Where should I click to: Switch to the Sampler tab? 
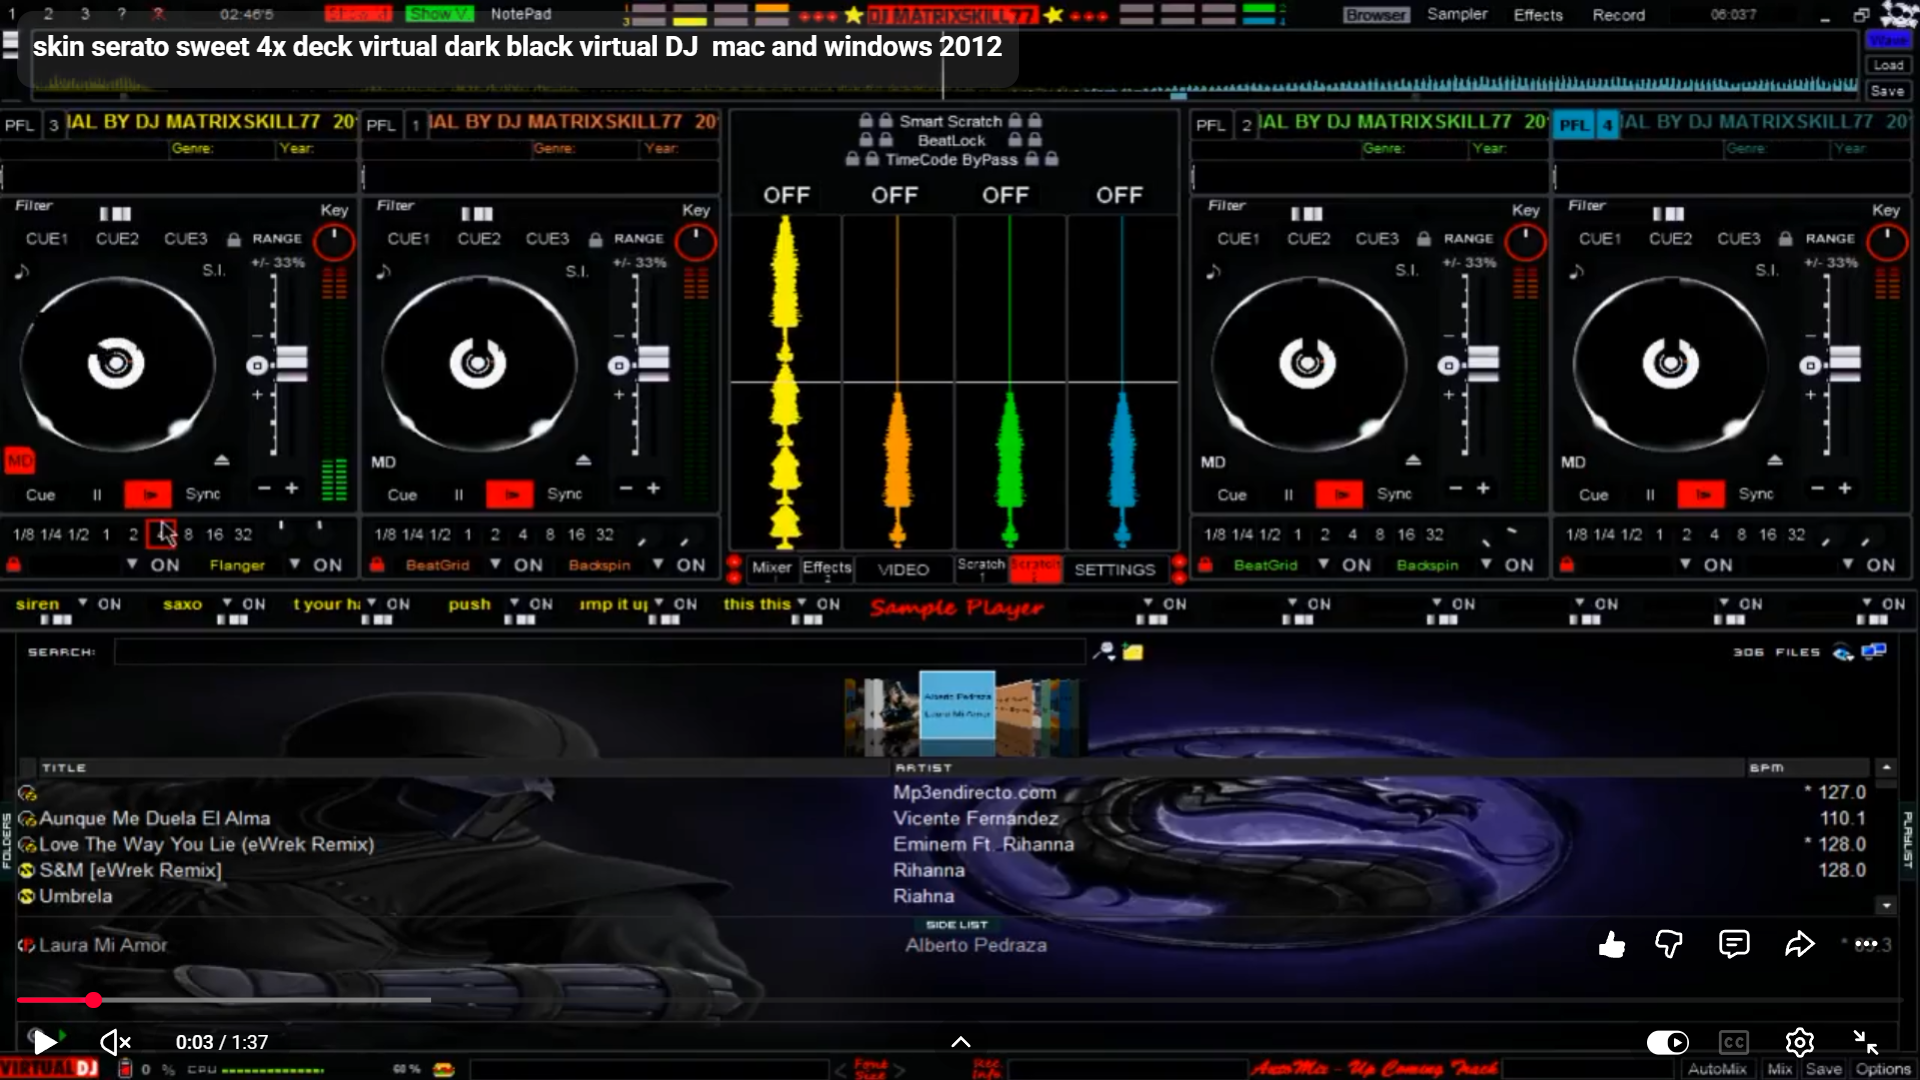pyautogui.click(x=1457, y=14)
